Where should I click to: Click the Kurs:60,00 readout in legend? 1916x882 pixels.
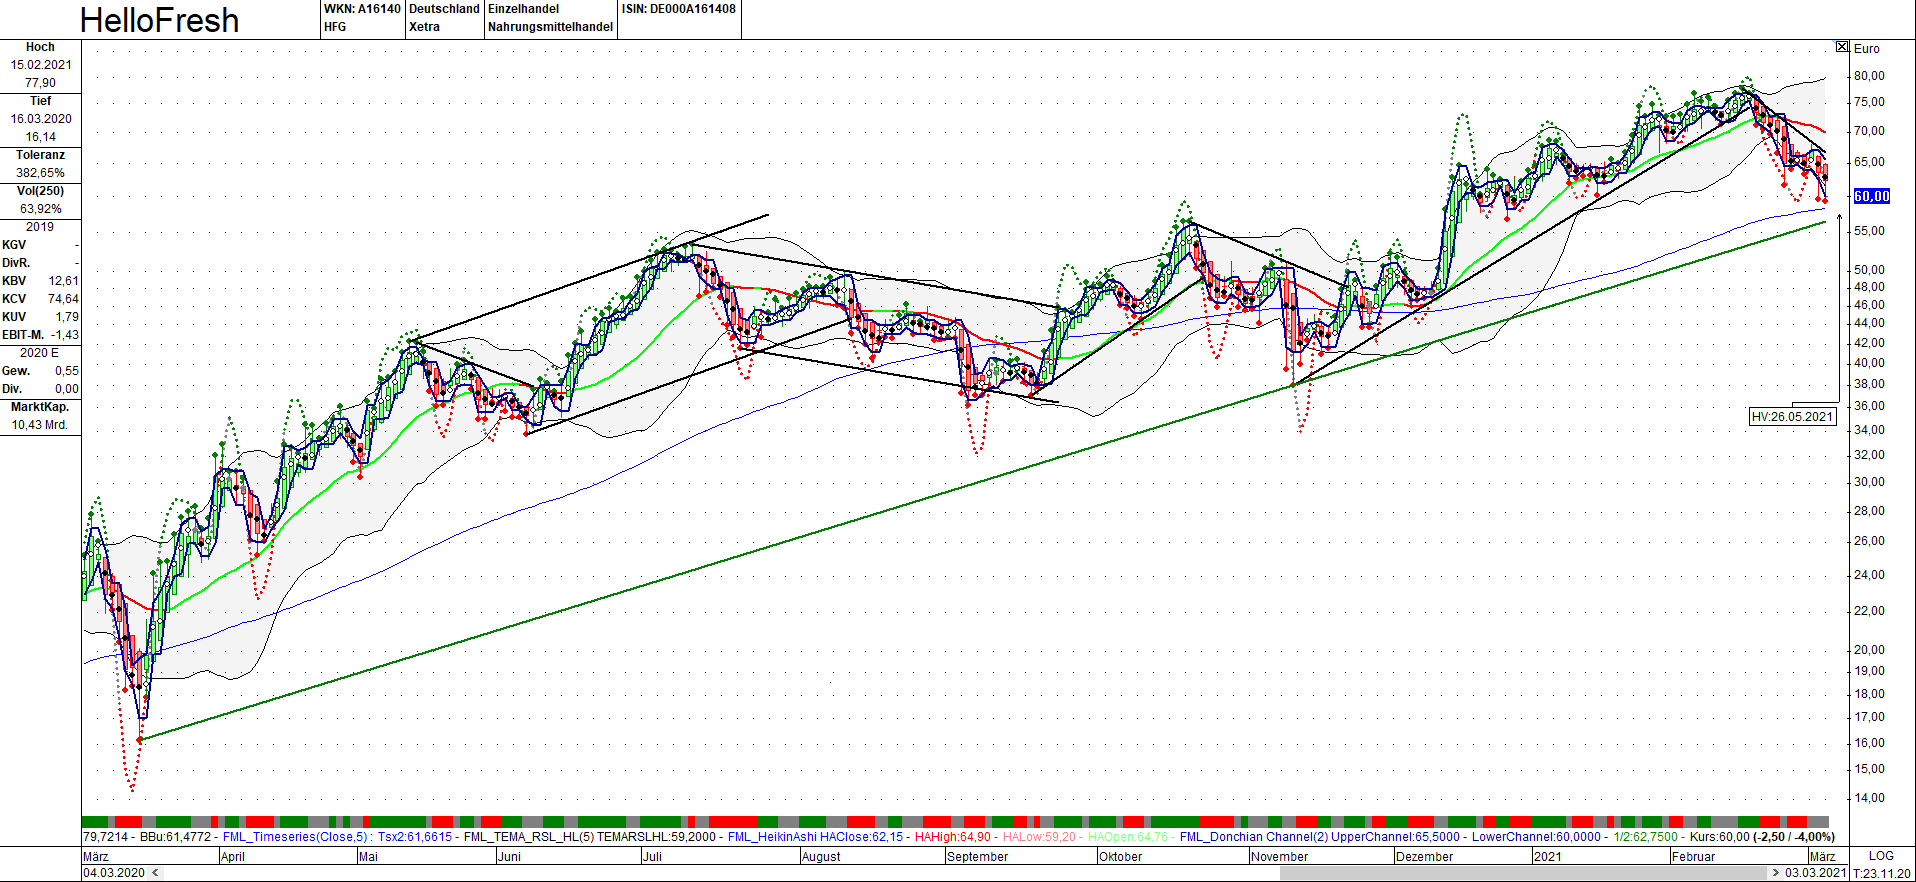click(x=1720, y=837)
